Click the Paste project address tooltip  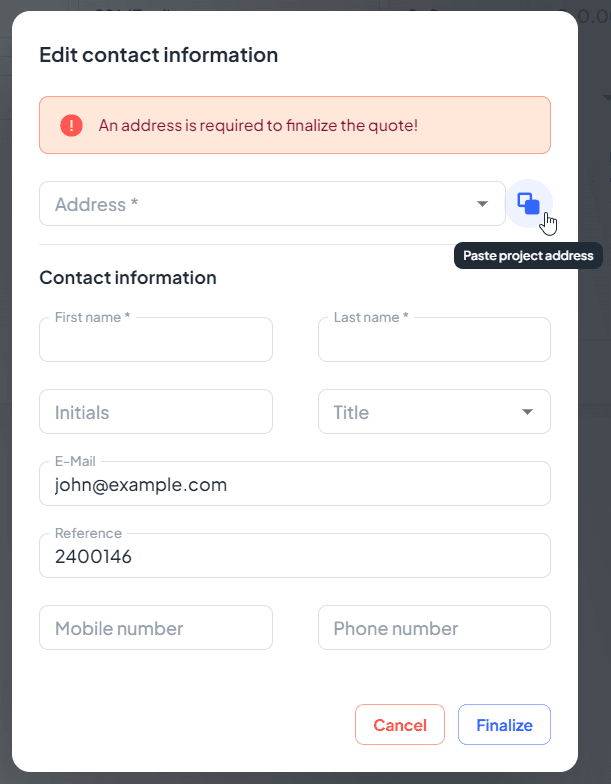pos(528,256)
